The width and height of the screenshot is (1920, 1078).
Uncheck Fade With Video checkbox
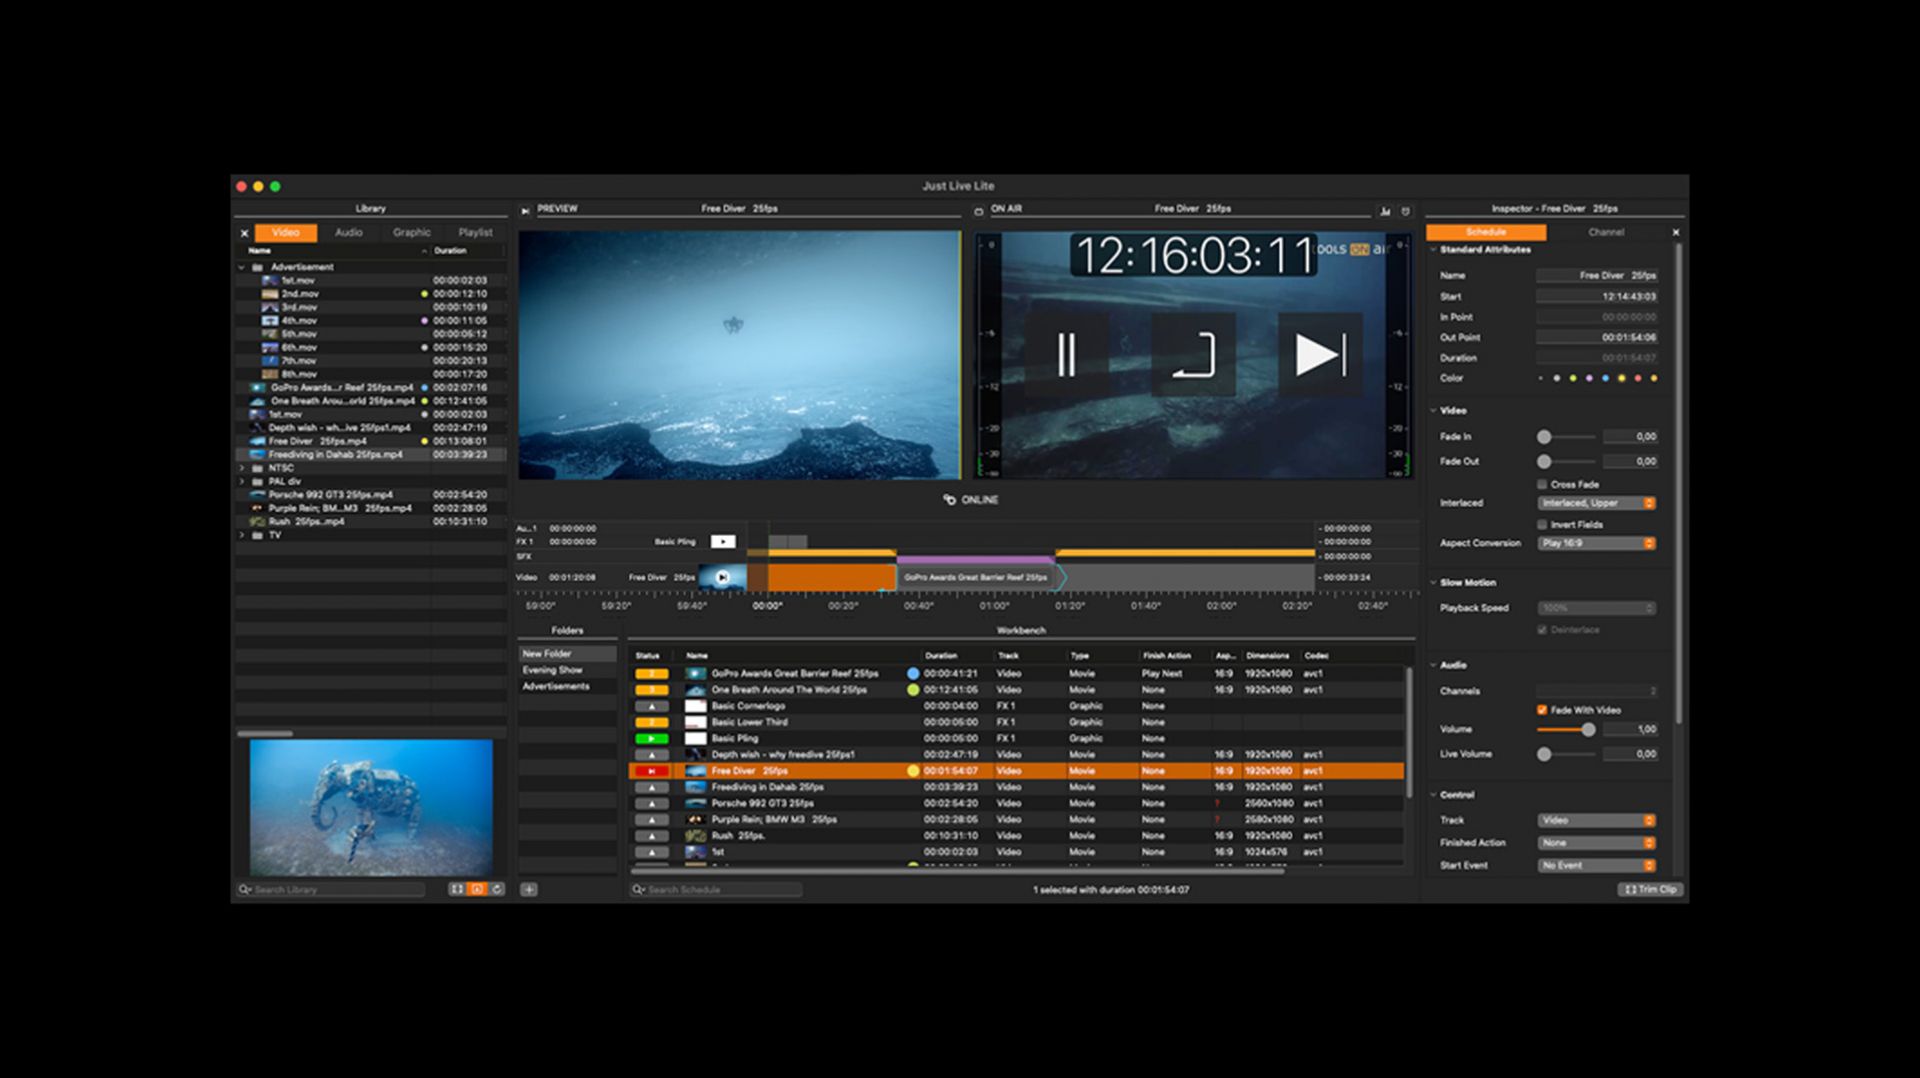(1542, 710)
